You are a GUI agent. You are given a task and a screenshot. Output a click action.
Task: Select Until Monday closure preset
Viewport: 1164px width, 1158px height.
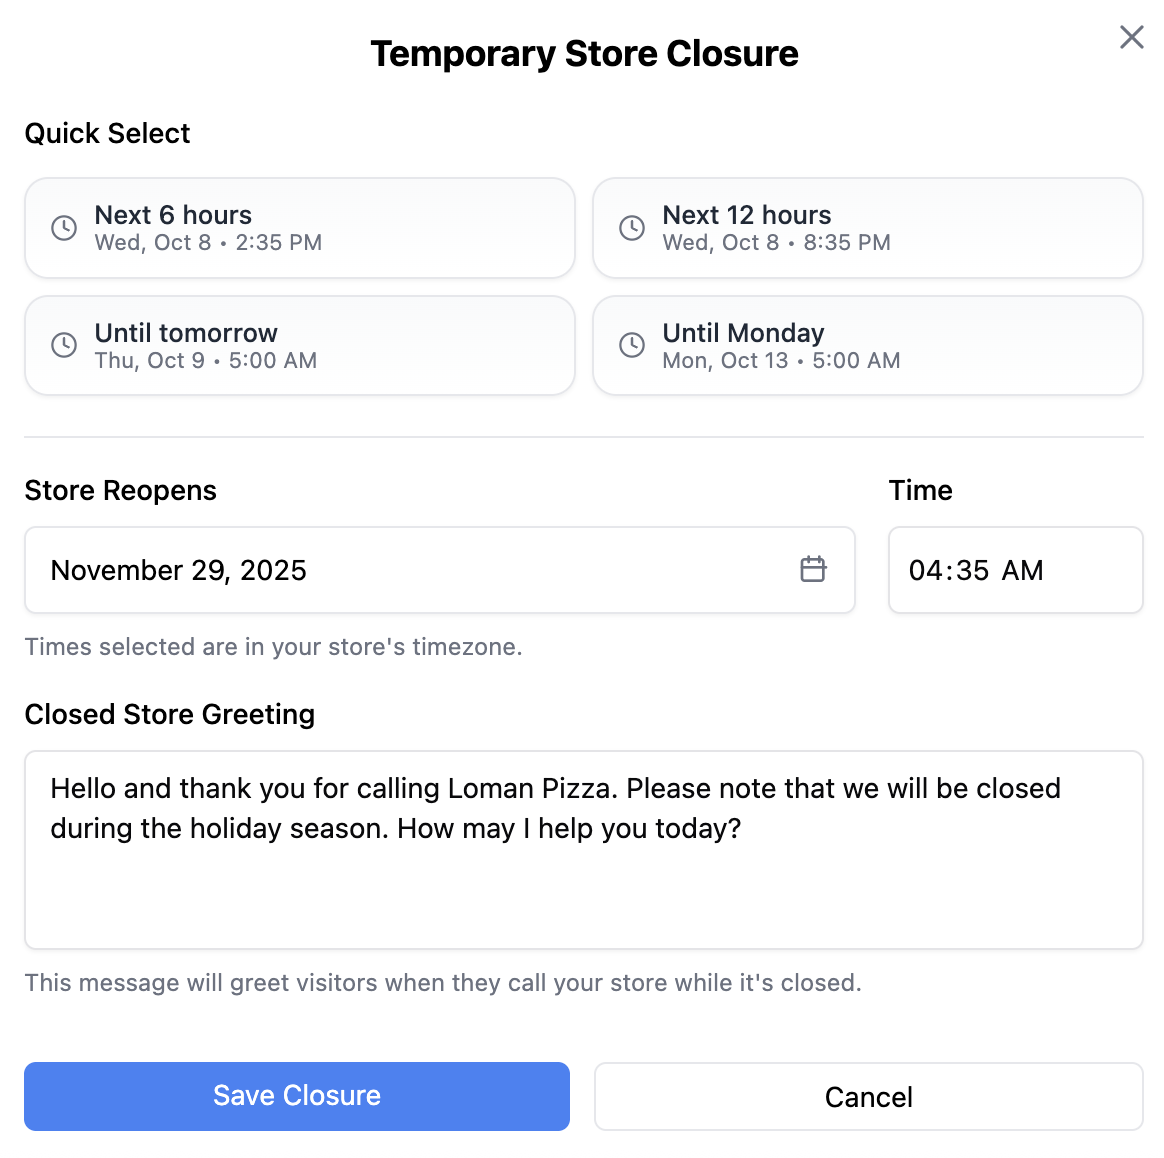(x=868, y=346)
